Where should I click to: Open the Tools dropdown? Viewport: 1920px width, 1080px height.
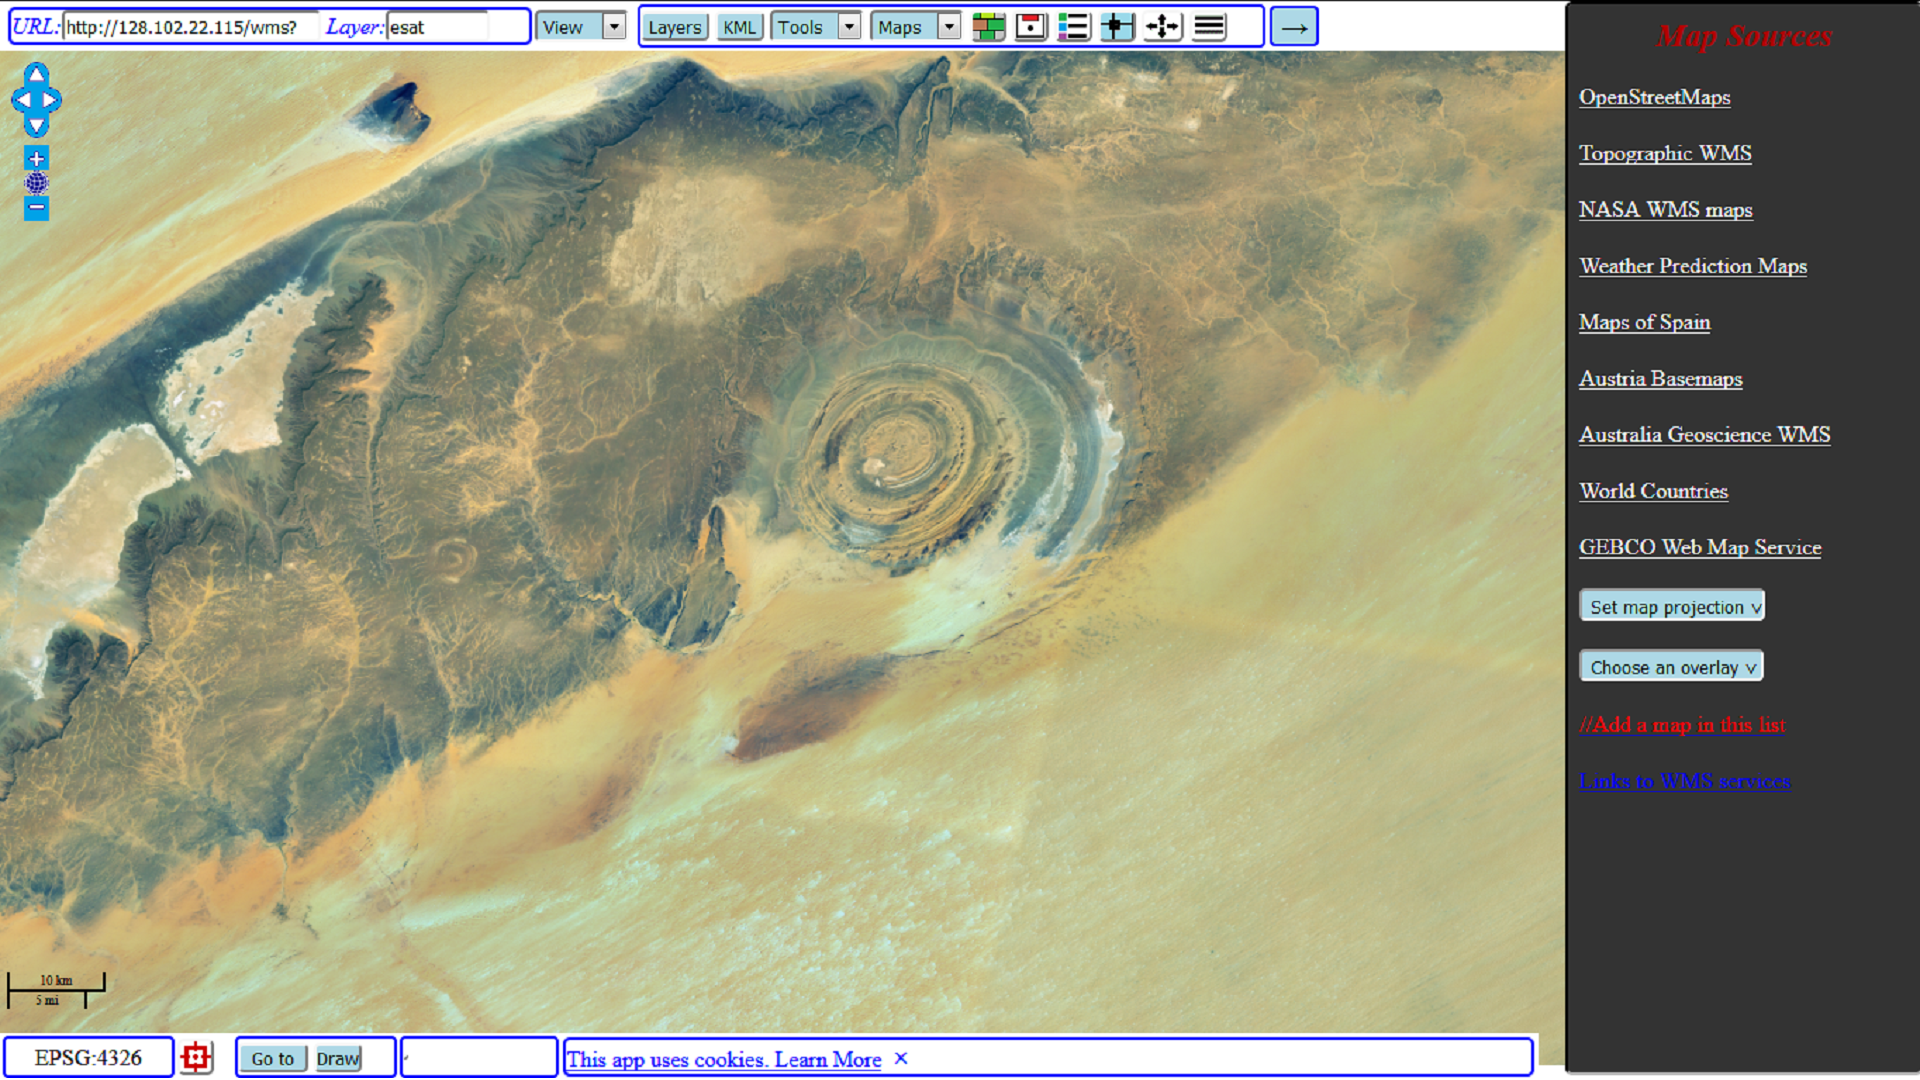click(x=815, y=27)
